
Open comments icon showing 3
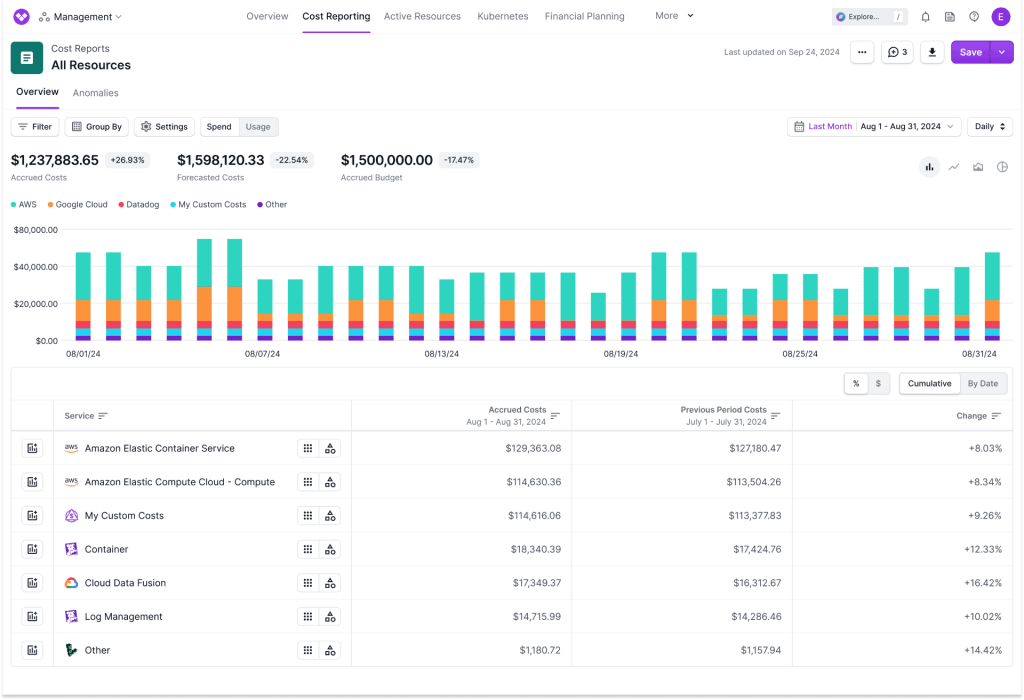point(897,52)
